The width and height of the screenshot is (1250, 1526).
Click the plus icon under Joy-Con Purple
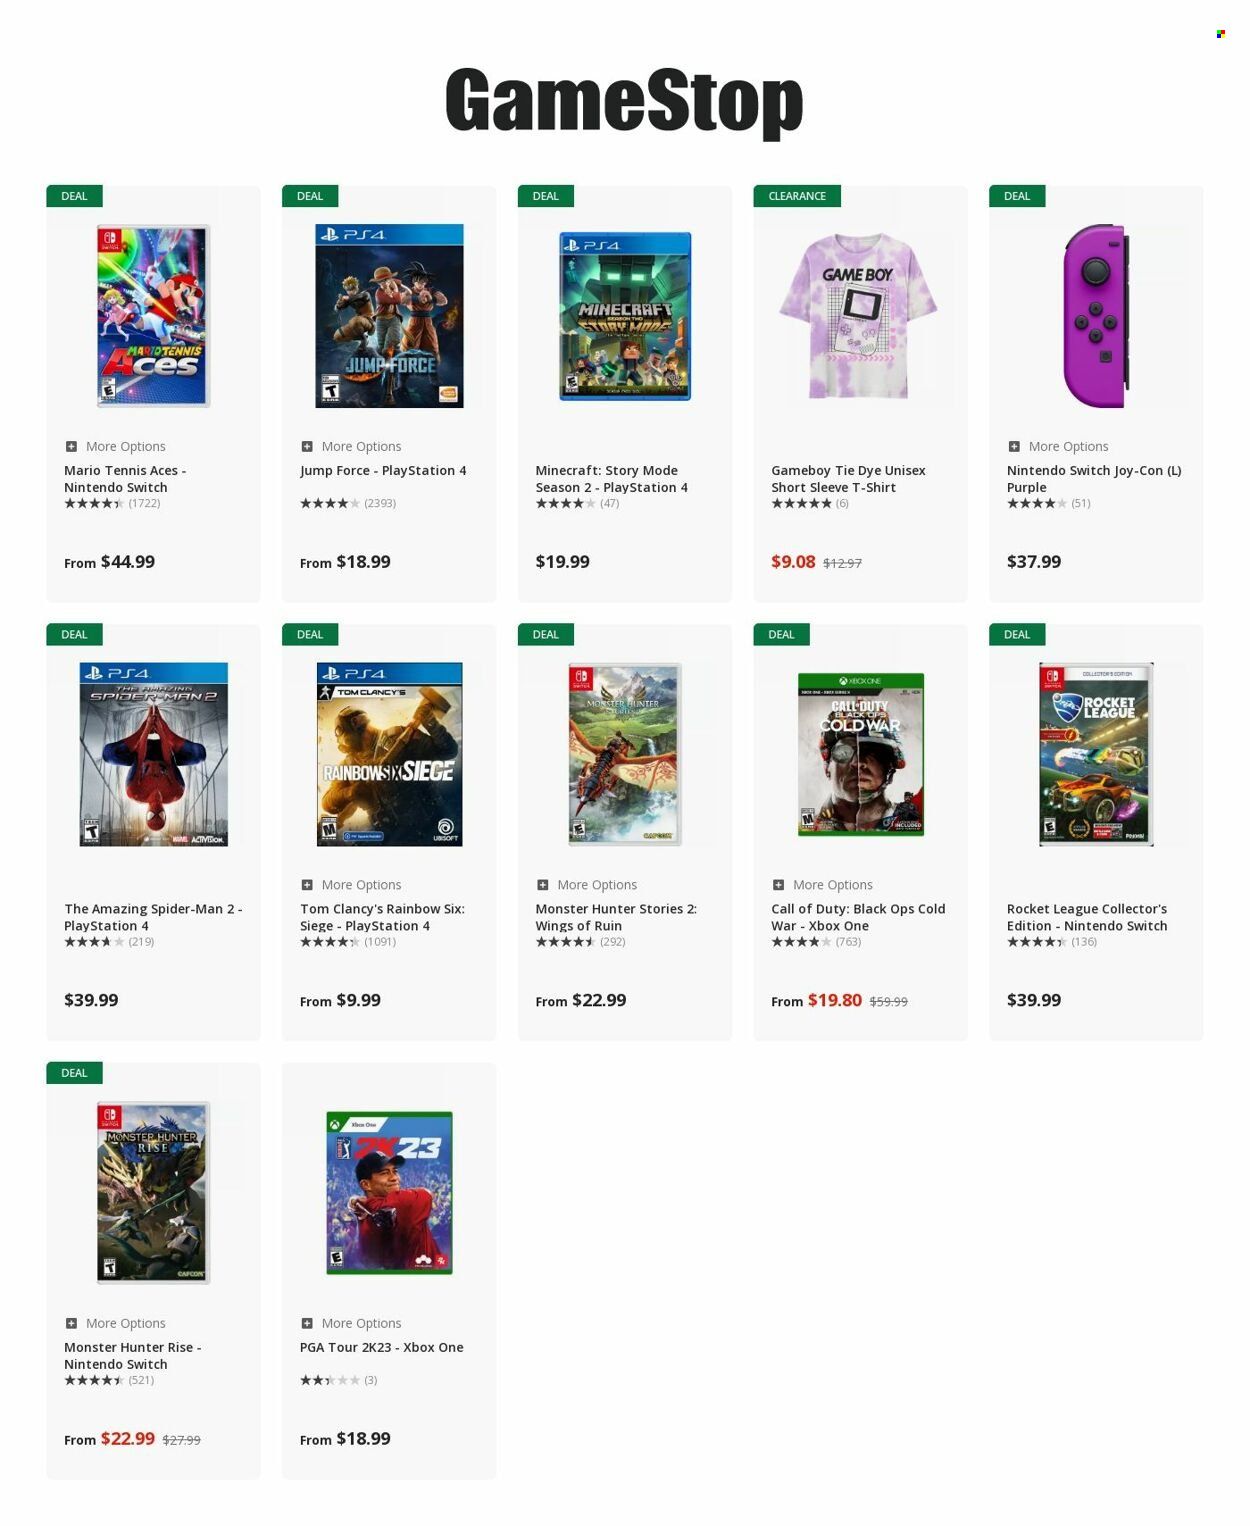(1014, 446)
